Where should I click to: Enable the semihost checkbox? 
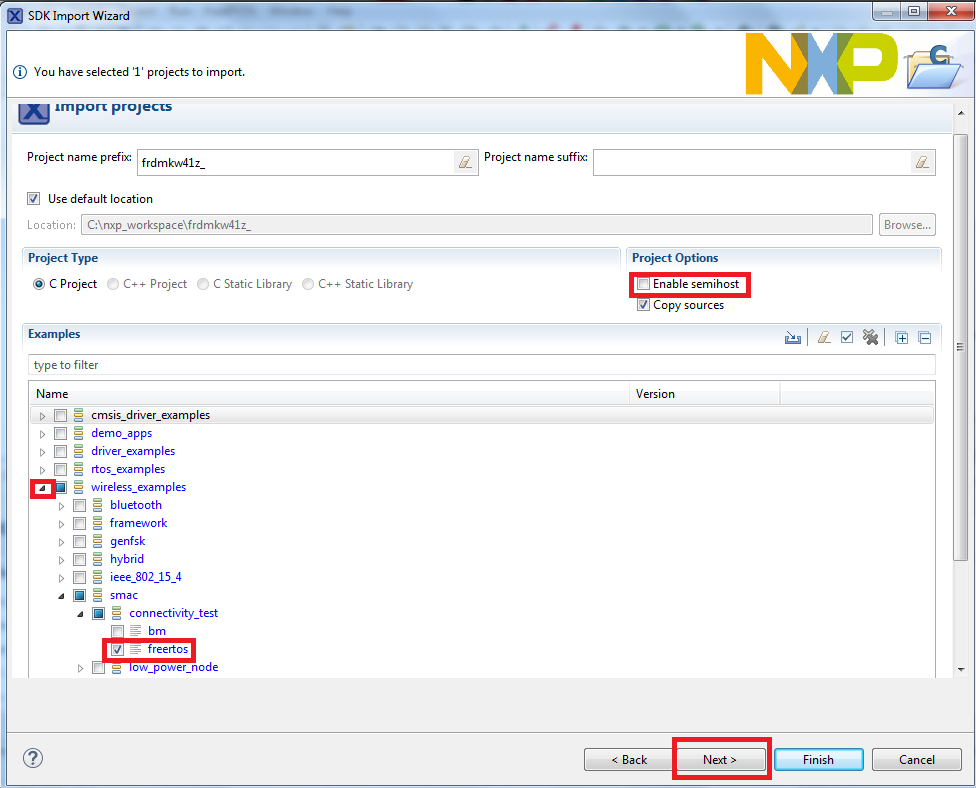644,285
